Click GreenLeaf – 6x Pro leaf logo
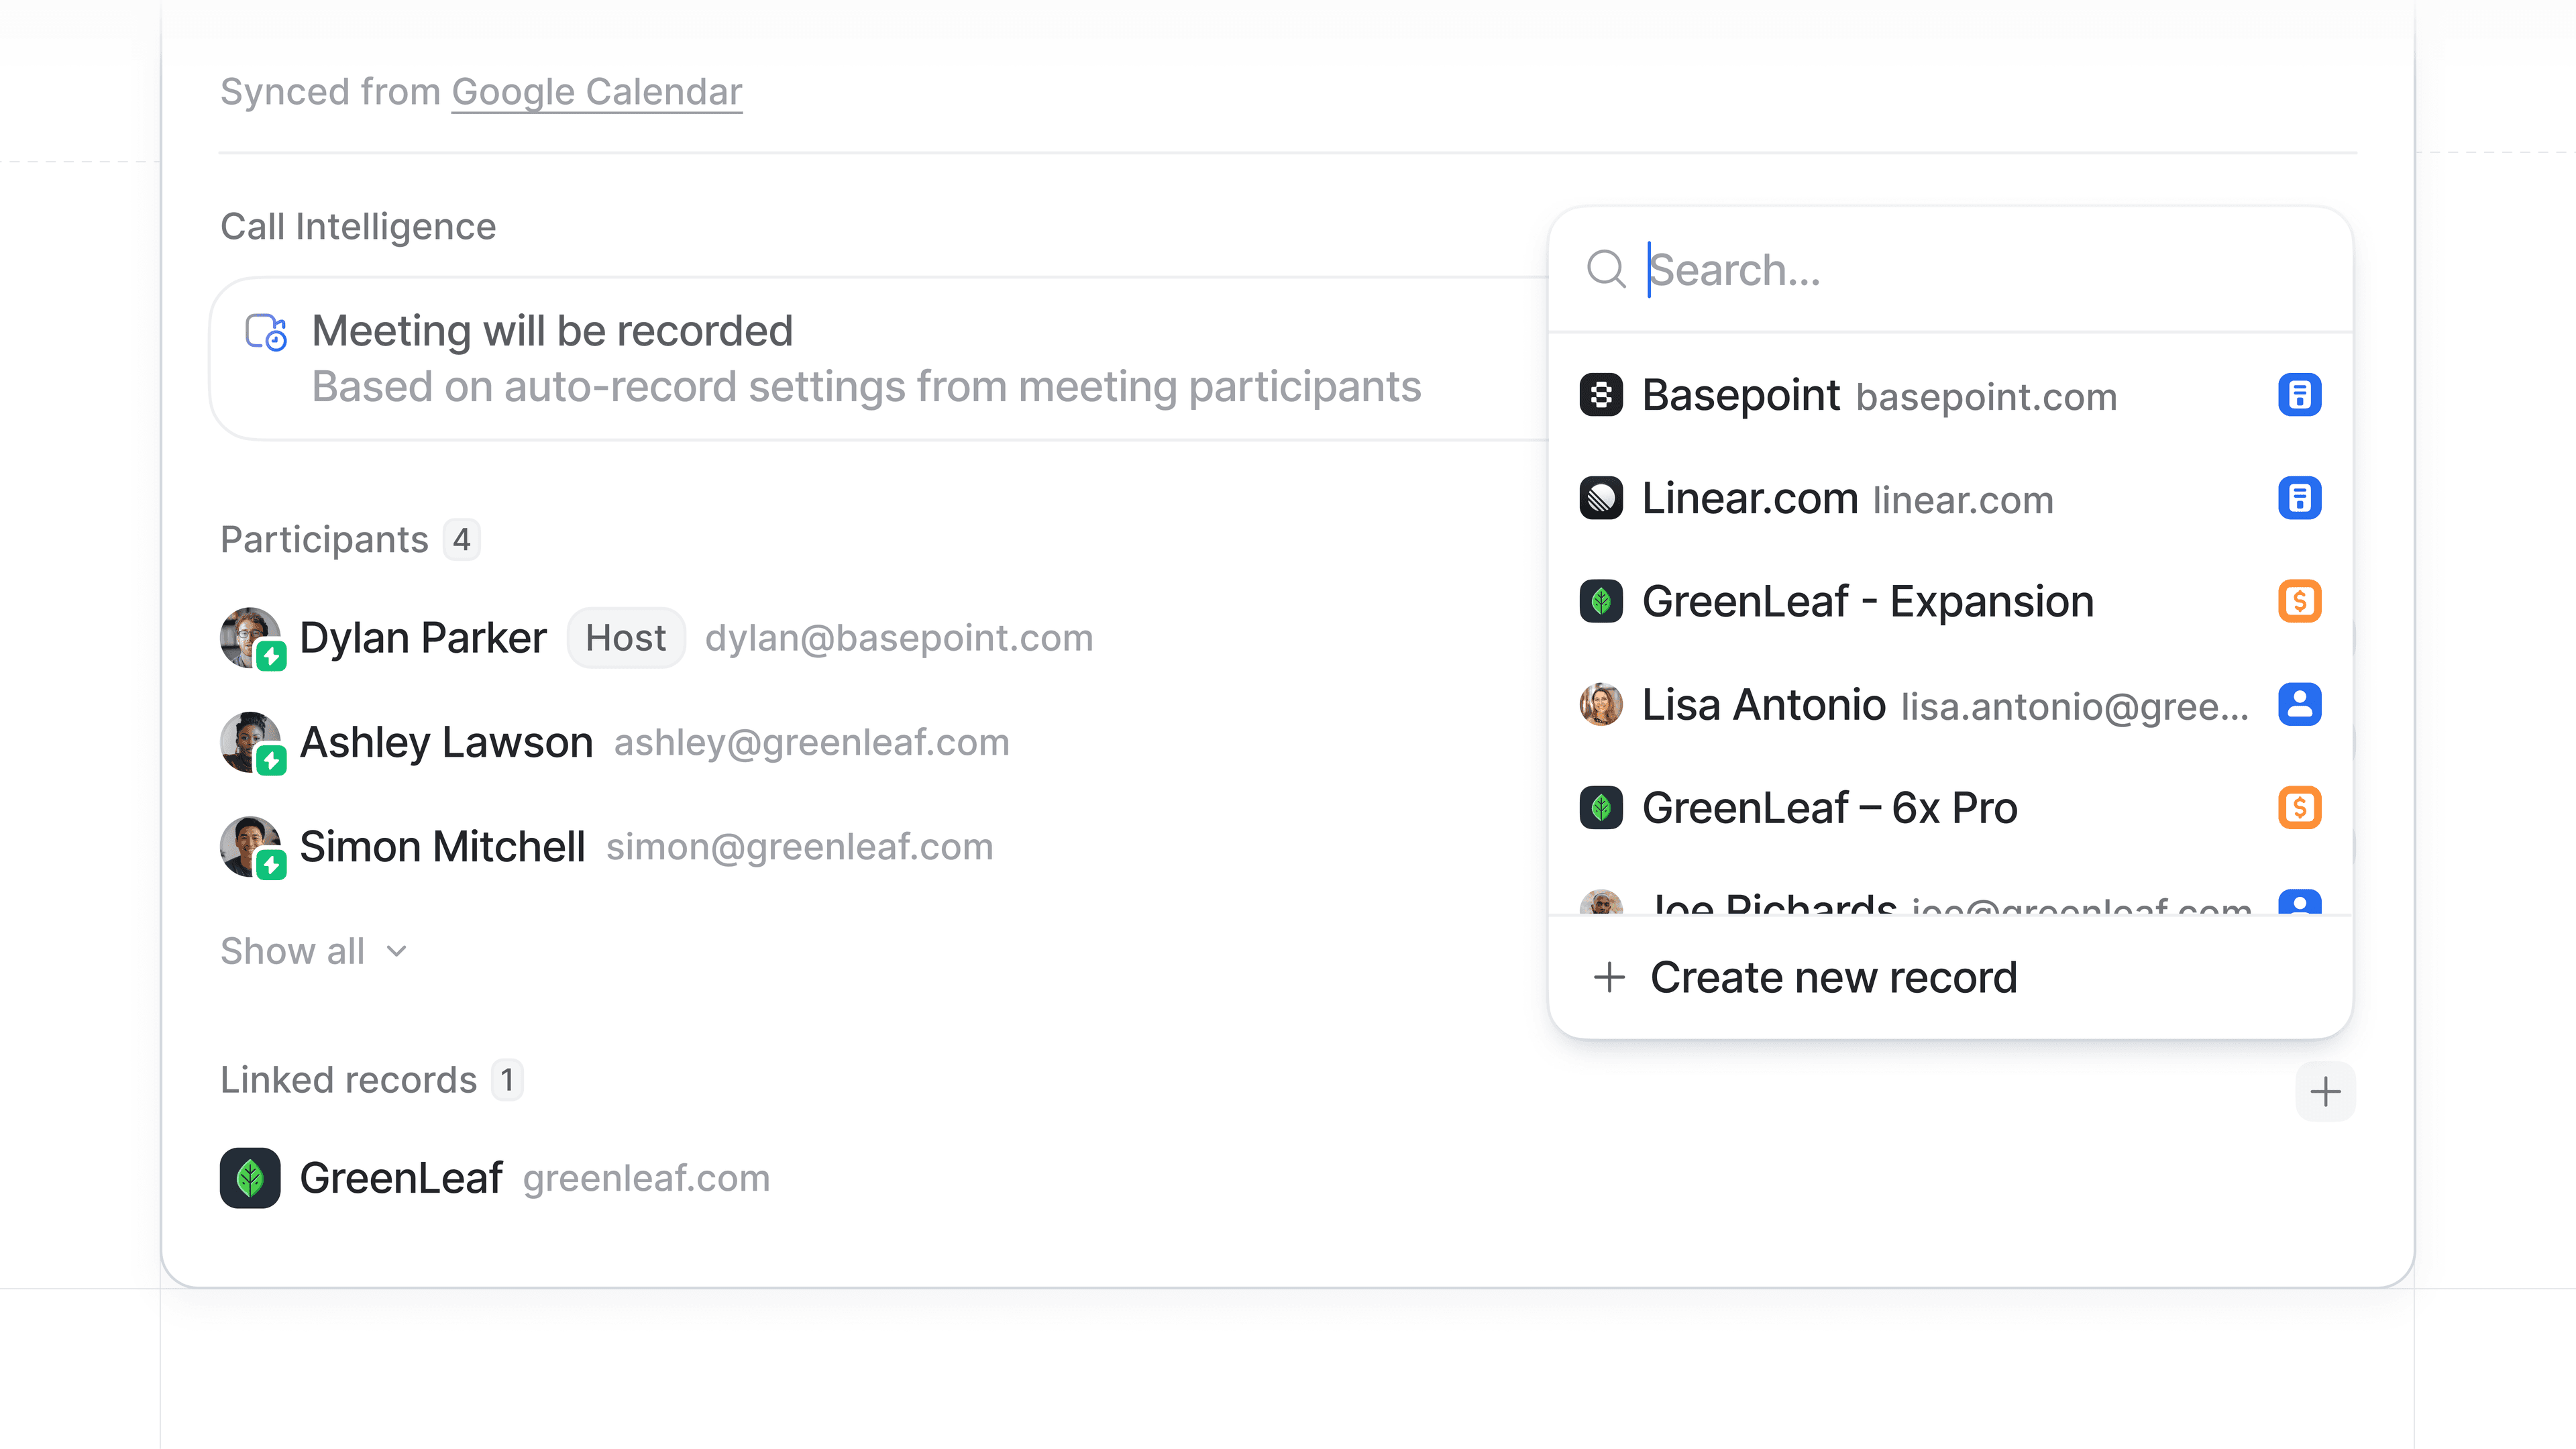The image size is (2576, 1449). (x=1601, y=807)
